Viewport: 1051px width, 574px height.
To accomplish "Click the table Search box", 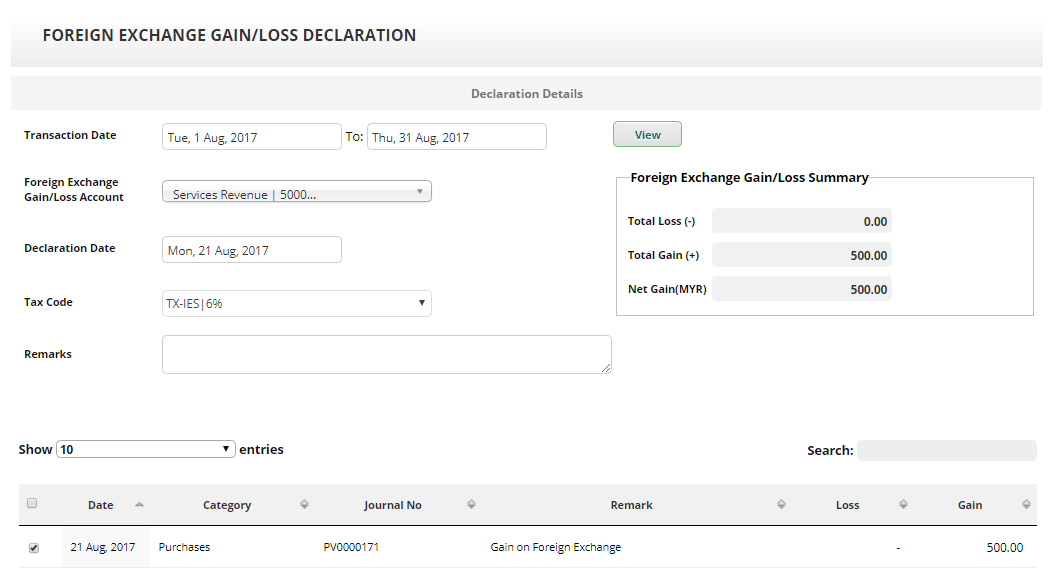I will tap(946, 451).
